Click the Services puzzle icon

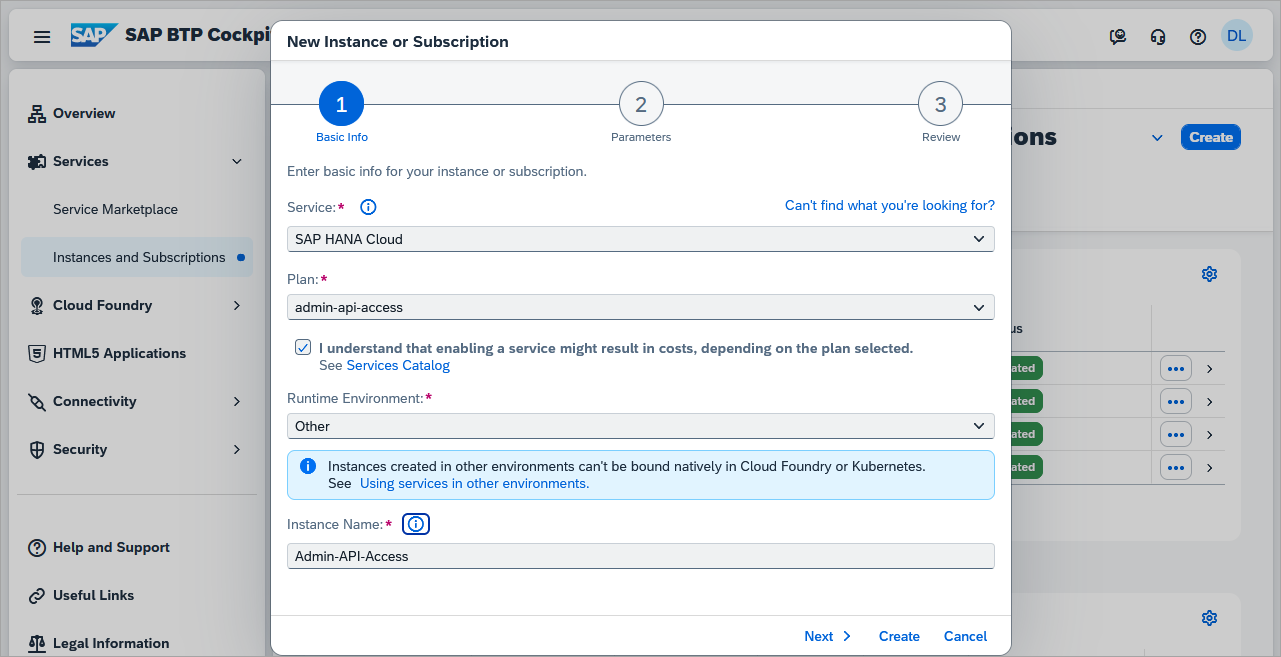pyautogui.click(x=37, y=162)
